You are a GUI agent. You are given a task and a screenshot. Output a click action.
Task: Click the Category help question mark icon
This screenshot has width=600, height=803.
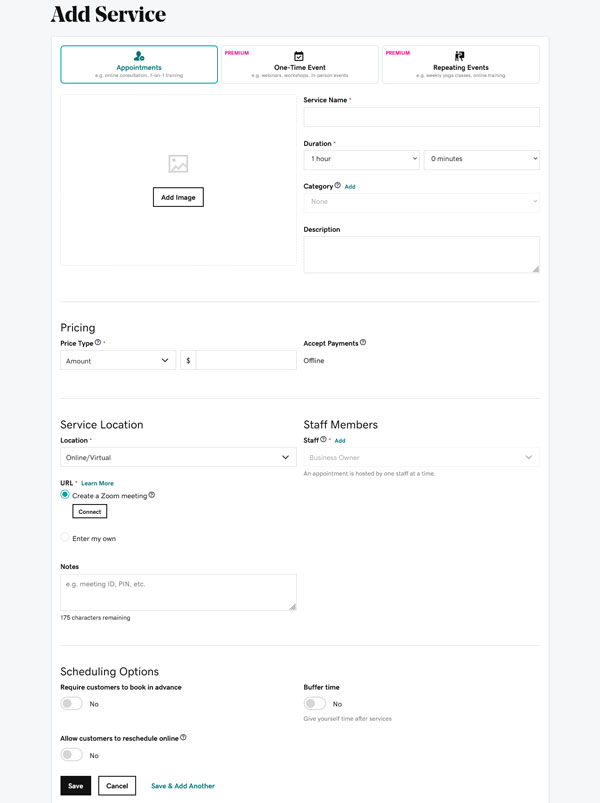pos(338,185)
